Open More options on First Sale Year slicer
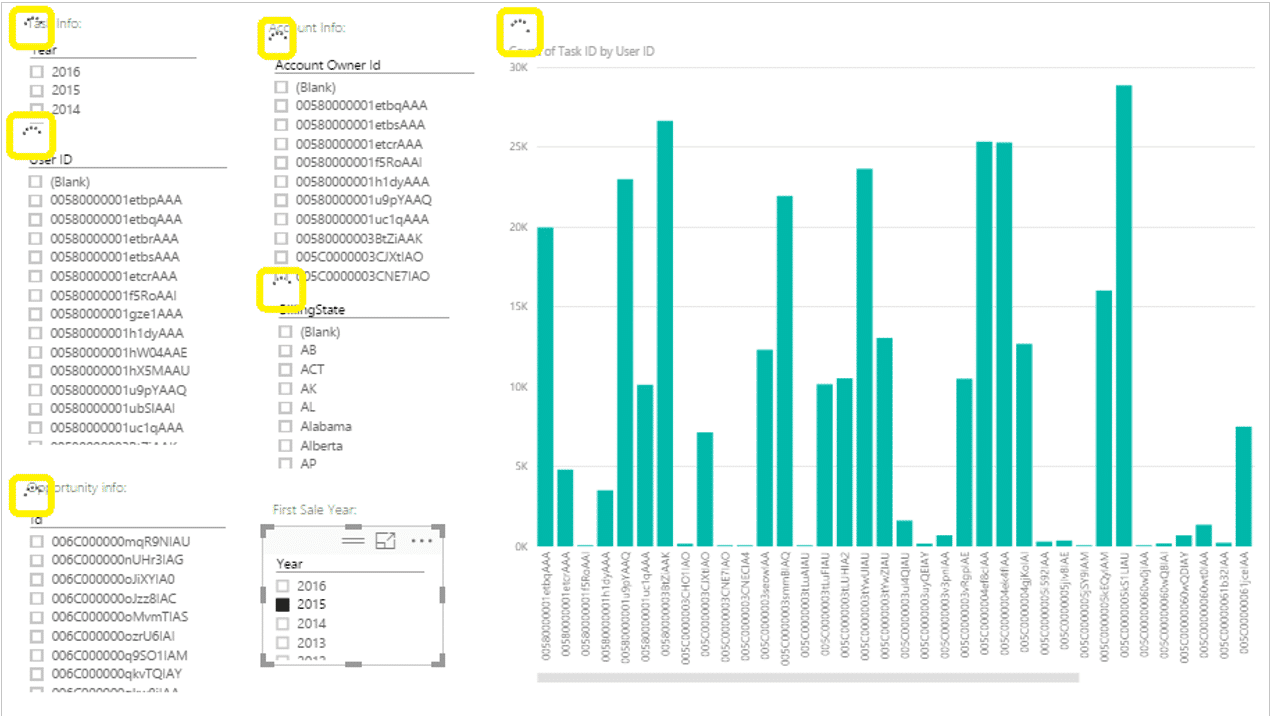 [x=421, y=540]
